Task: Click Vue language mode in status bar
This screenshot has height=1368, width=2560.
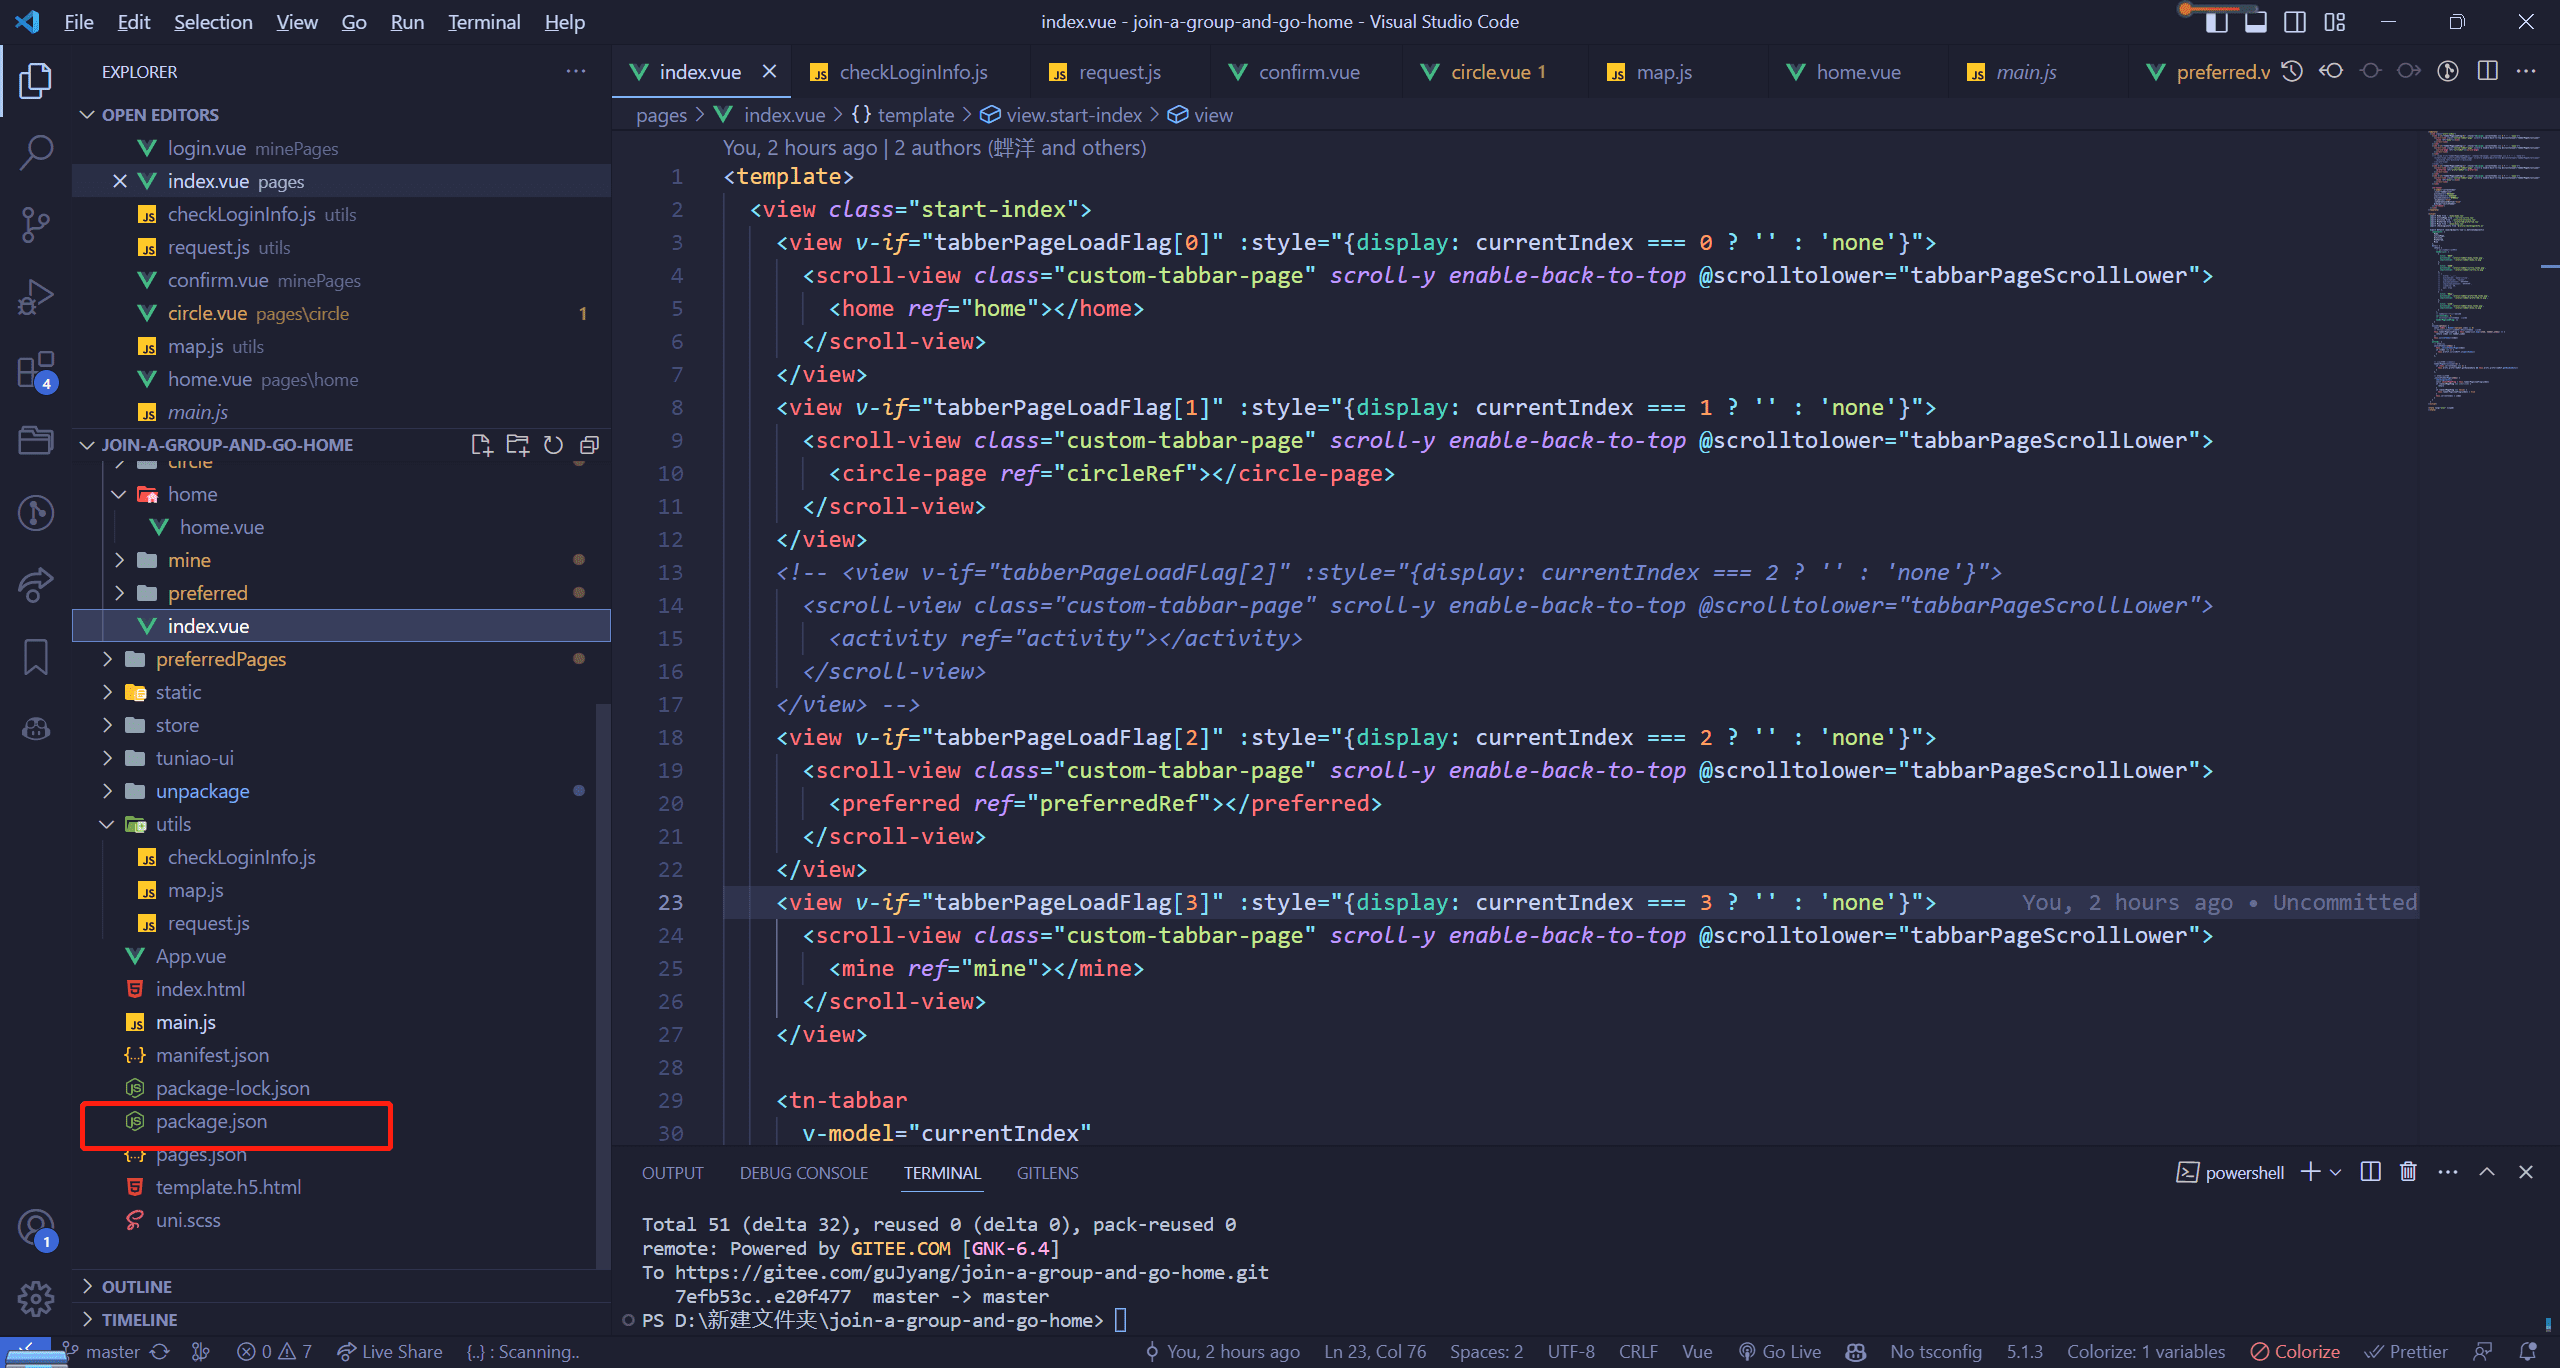Action: point(1697,1352)
